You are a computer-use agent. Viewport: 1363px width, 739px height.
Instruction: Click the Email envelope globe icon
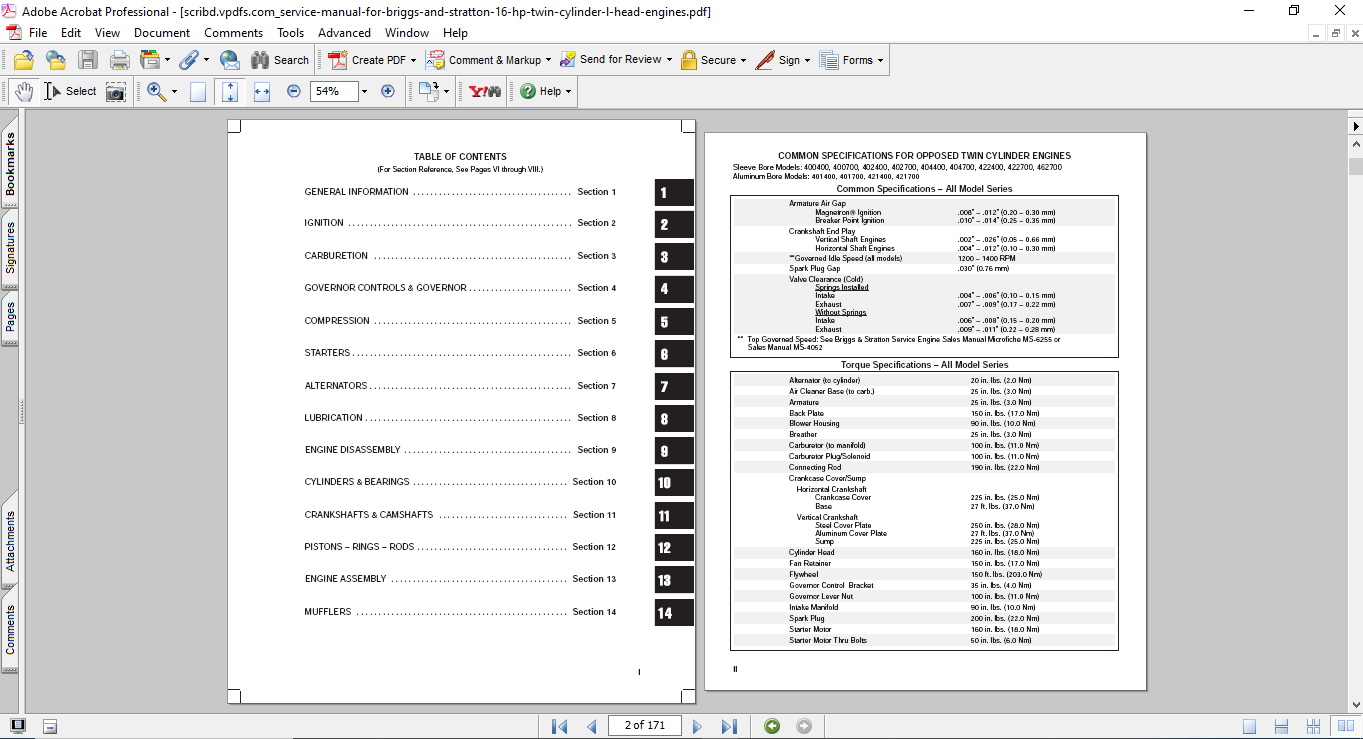tap(229, 60)
